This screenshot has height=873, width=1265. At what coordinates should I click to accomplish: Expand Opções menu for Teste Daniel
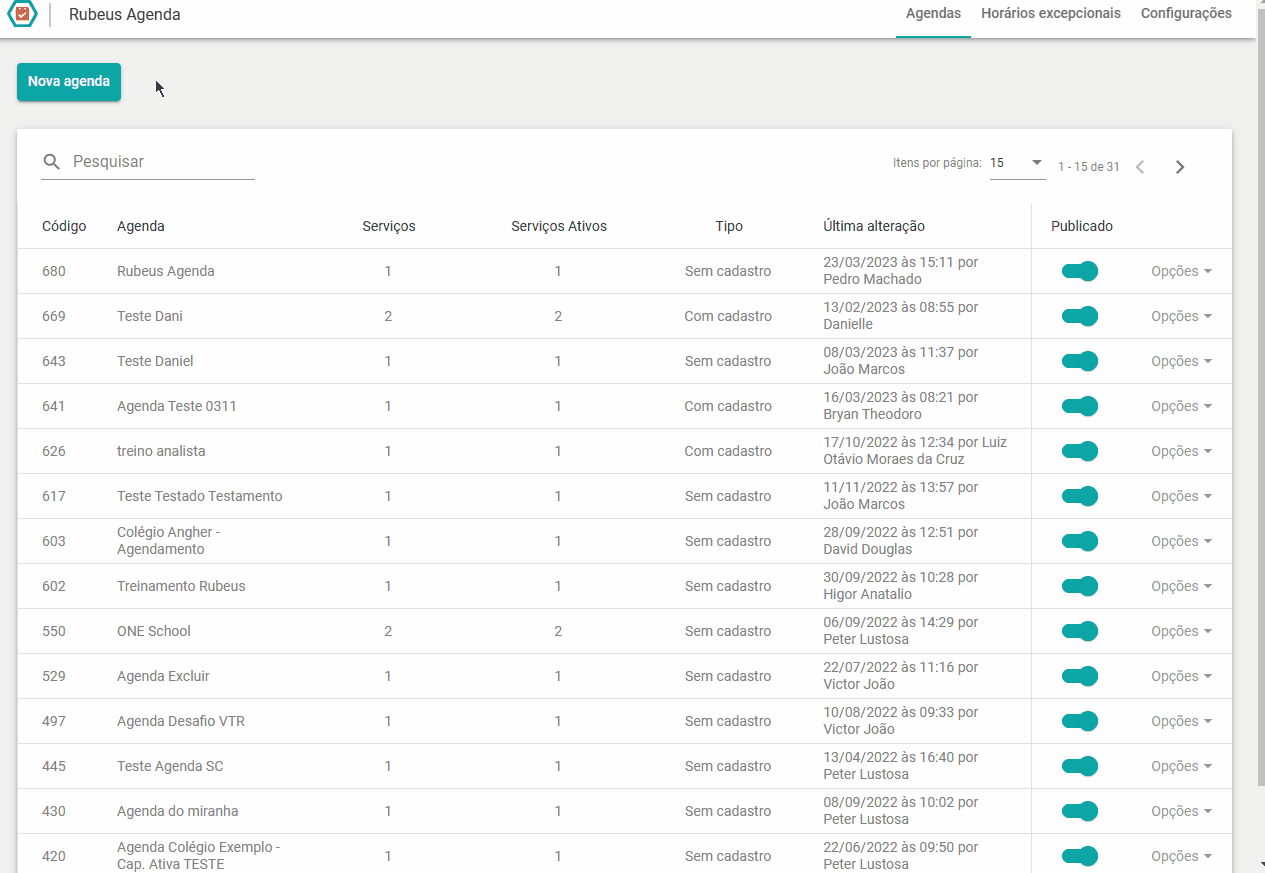[x=1181, y=361]
